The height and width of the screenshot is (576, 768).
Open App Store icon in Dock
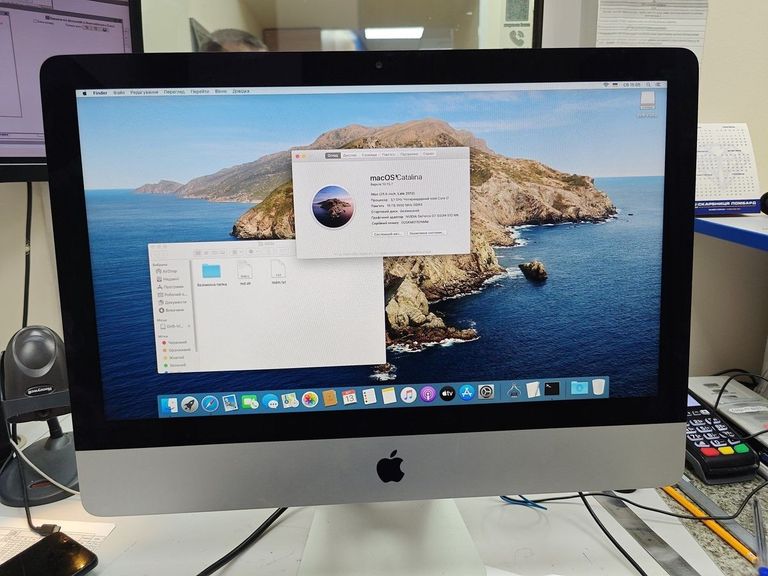pyautogui.click(x=467, y=392)
